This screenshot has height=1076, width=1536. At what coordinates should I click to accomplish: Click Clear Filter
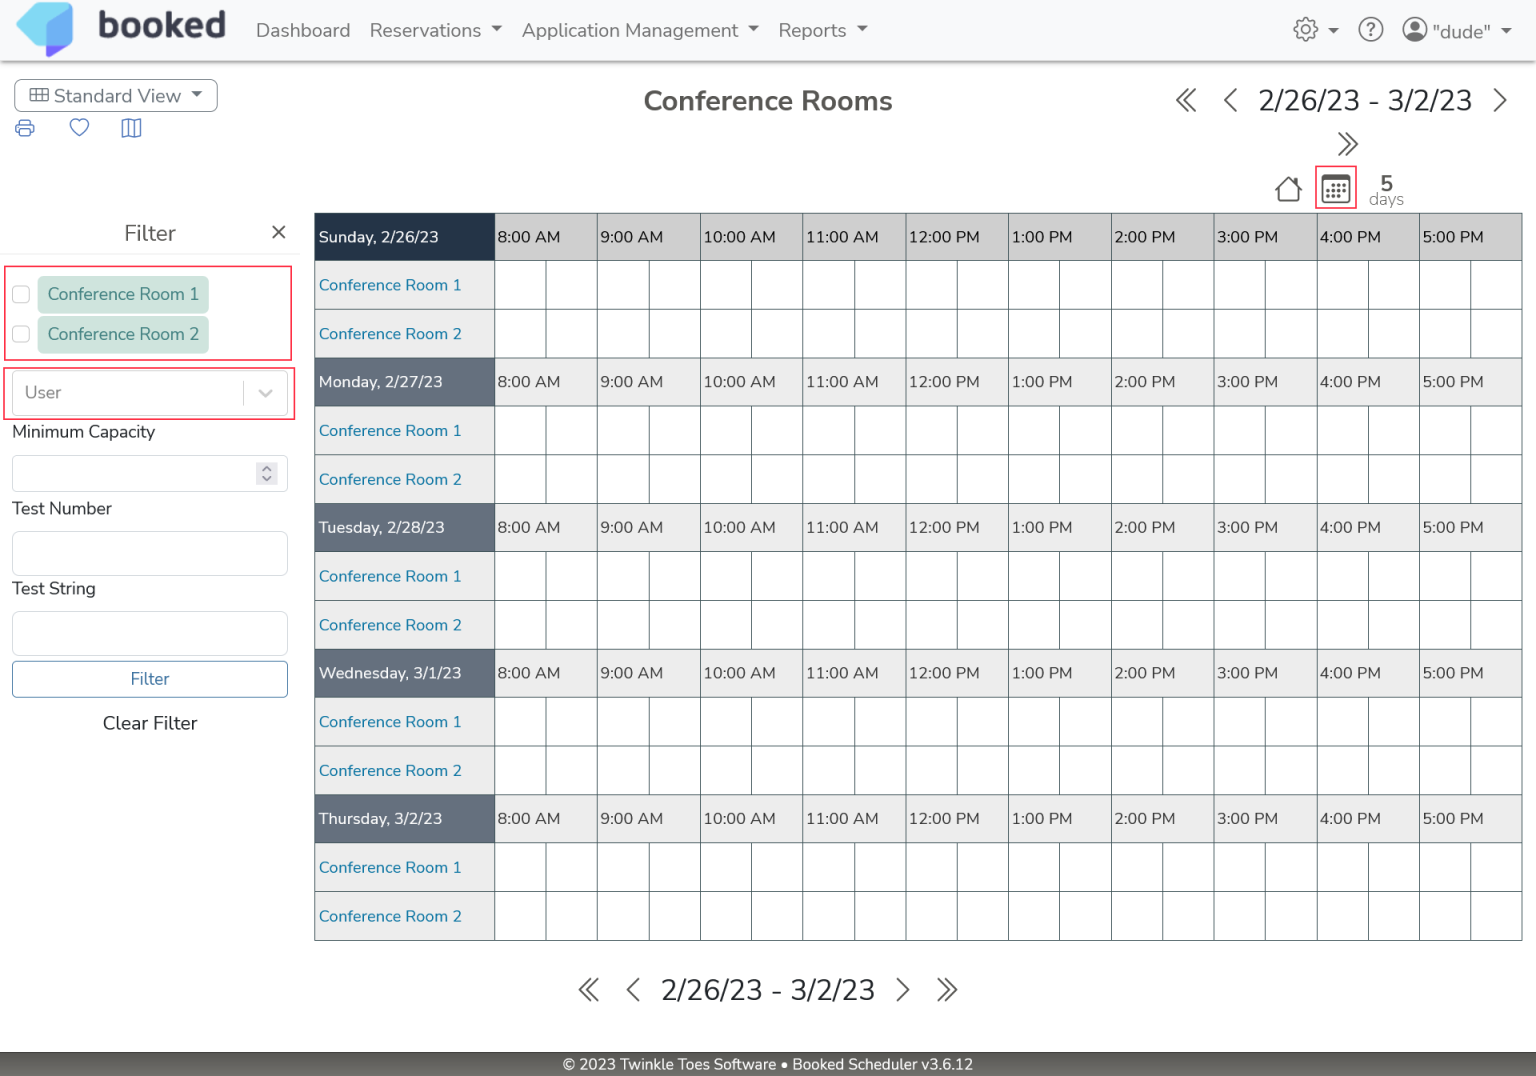coord(150,723)
